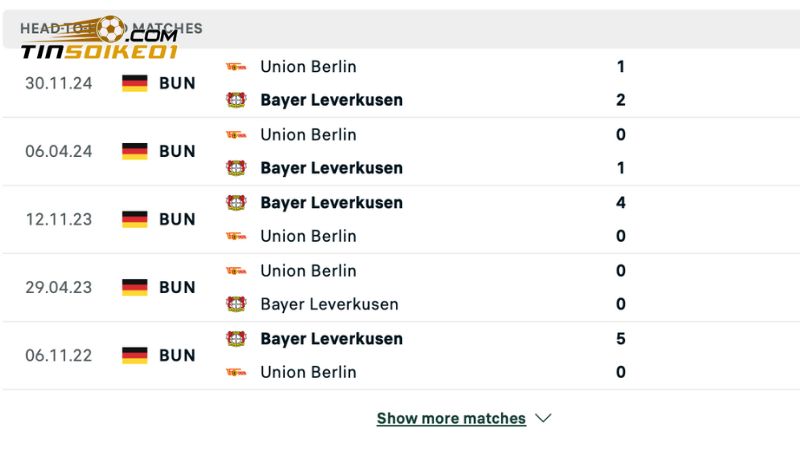This screenshot has width=800, height=450.
Task: Open Union Berlin team in 12.11.23 match
Action: pyautogui.click(x=308, y=236)
